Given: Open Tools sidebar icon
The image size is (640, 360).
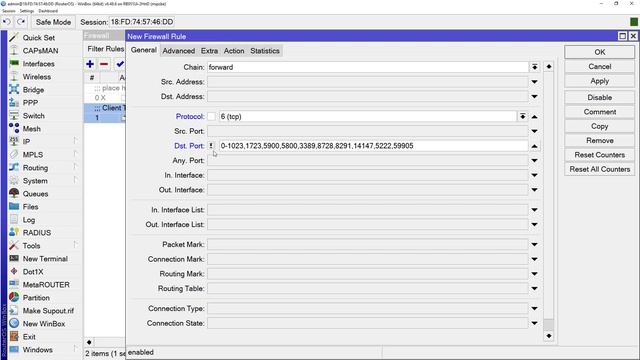Looking at the screenshot, I should point(14,246).
